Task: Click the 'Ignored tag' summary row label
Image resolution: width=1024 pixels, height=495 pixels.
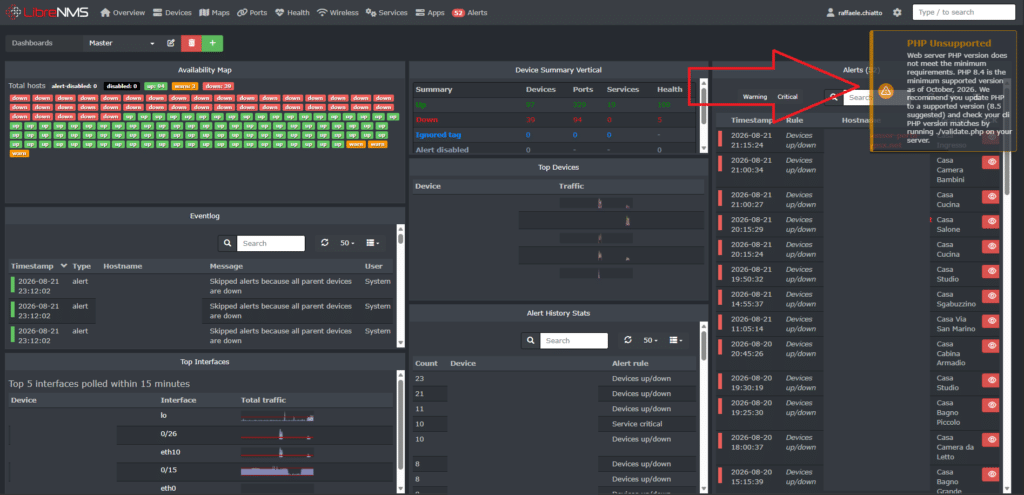Action: [x=438, y=135]
